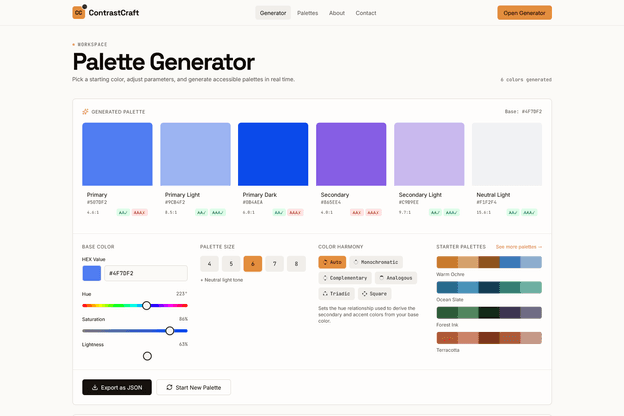Click the hue value 223°
Image resolution: width=624 pixels, height=416 pixels.
pyautogui.click(x=181, y=294)
